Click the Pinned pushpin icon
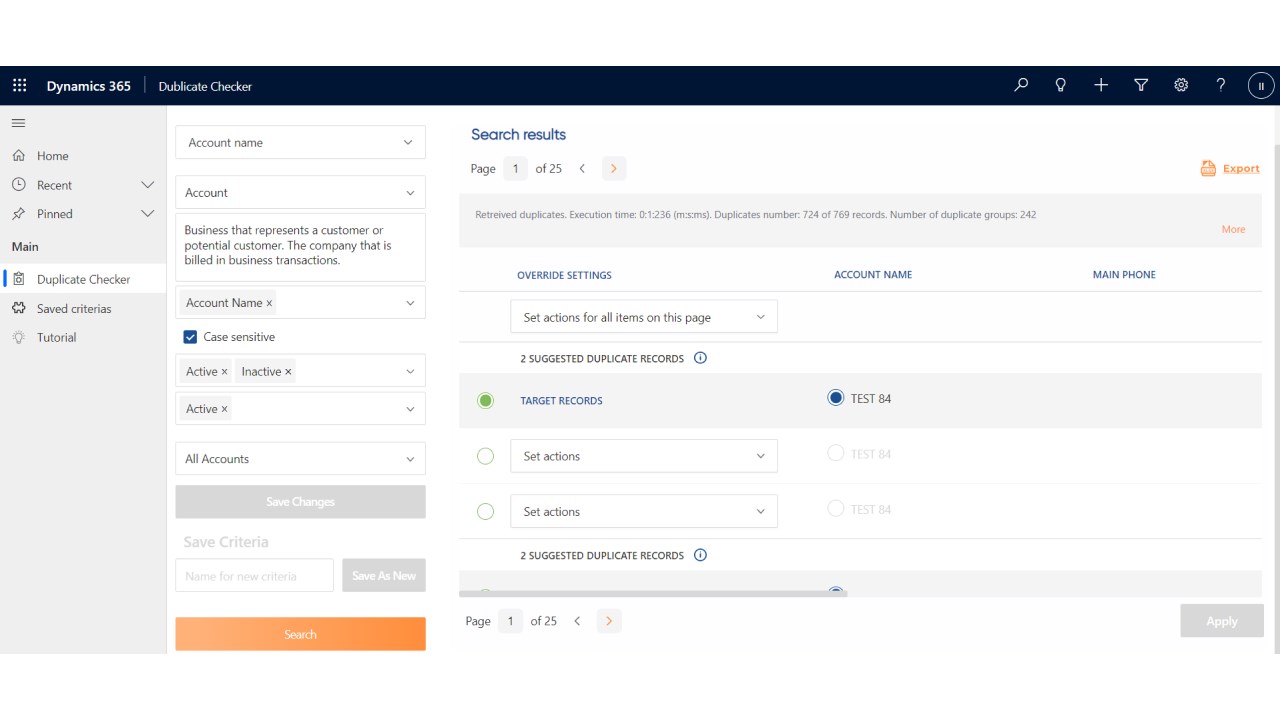 pos(18,214)
